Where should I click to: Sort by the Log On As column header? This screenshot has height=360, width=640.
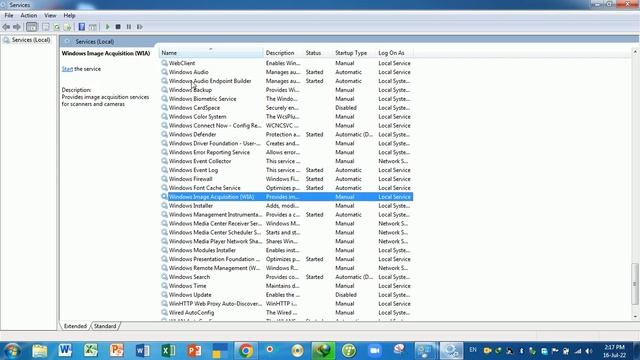[x=394, y=53]
